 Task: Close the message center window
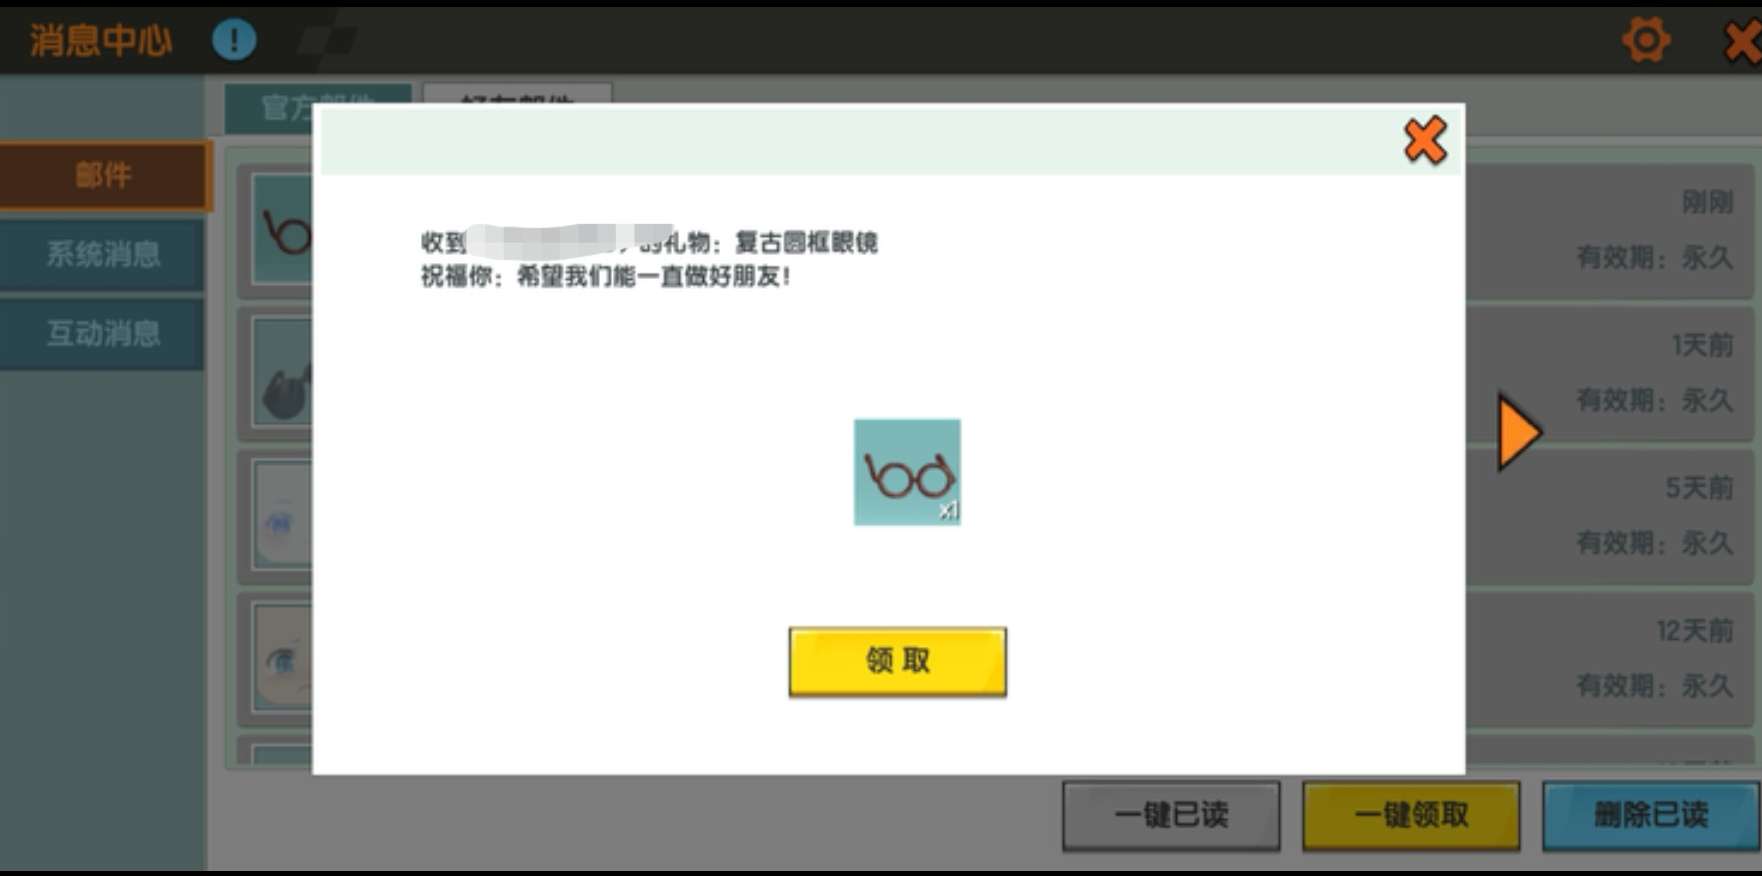(1743, 42)
